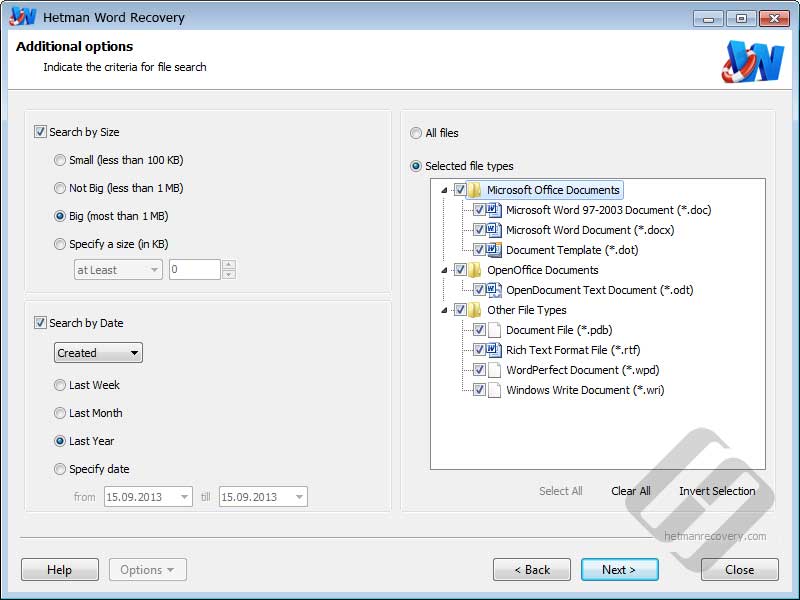Maximize the Hetman Word Recovery window

coord(741,19)
